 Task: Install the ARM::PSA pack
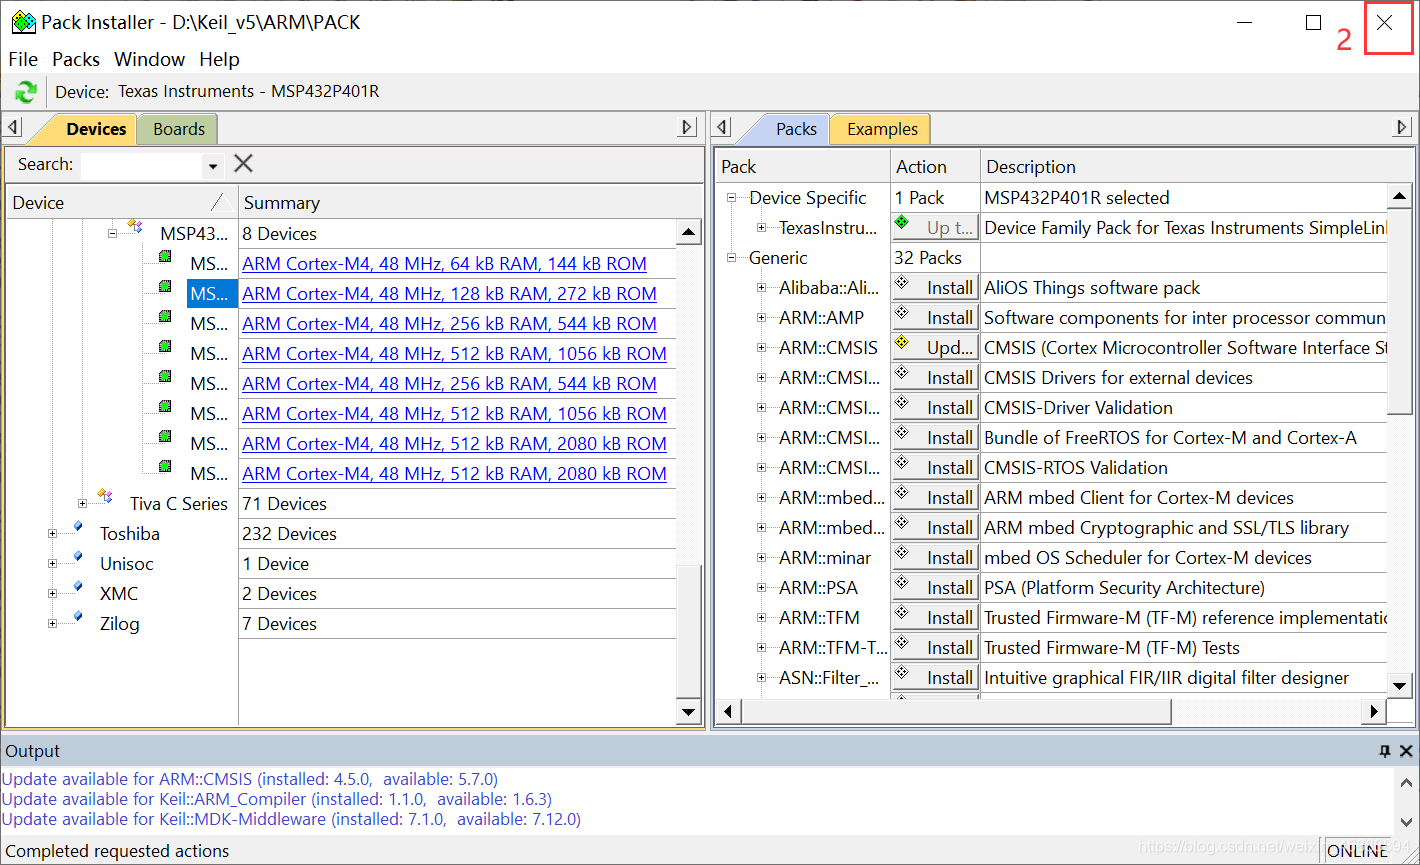[935, 588]
